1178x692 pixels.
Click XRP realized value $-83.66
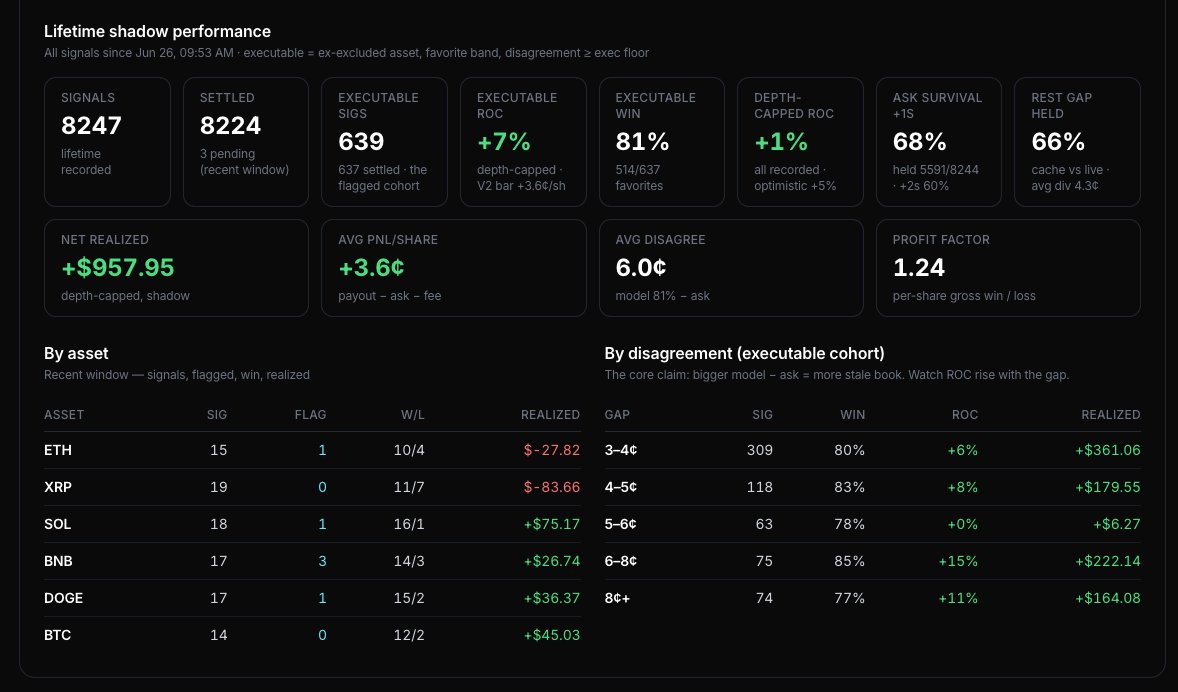(x=551, y=487)
